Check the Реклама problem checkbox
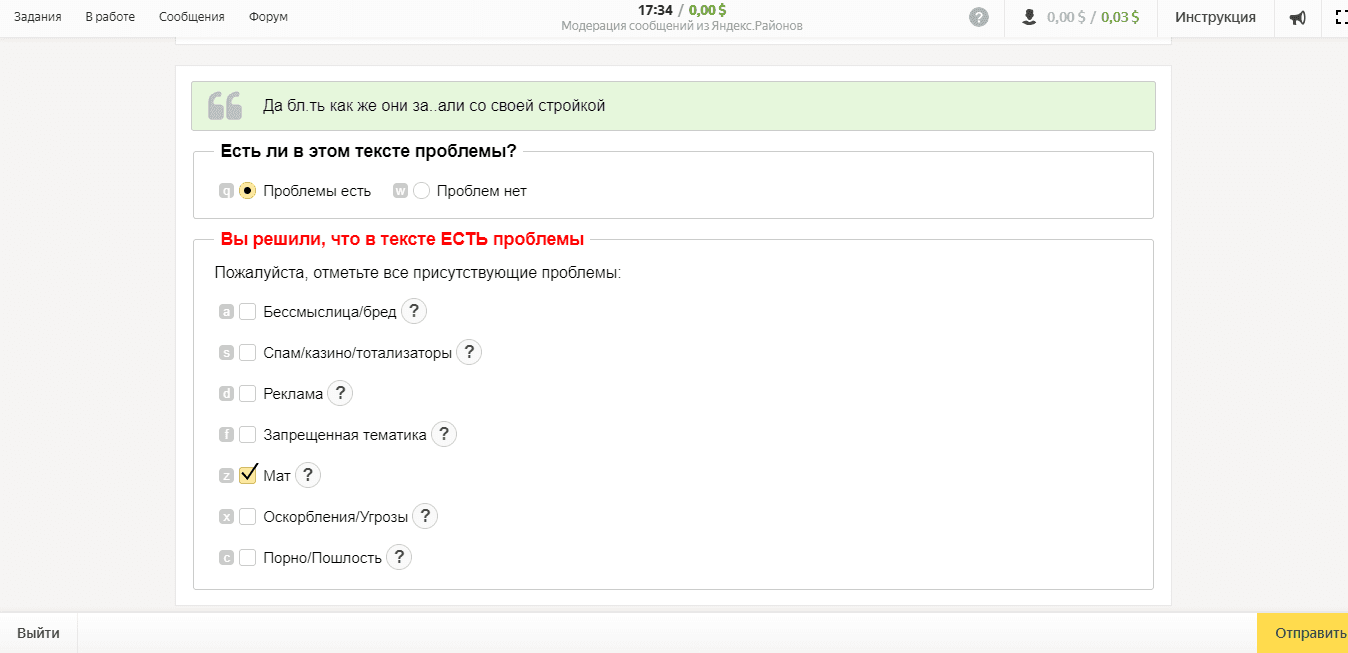The width and height of the screenshot is (1348, 653). click(x=247, y=393)
